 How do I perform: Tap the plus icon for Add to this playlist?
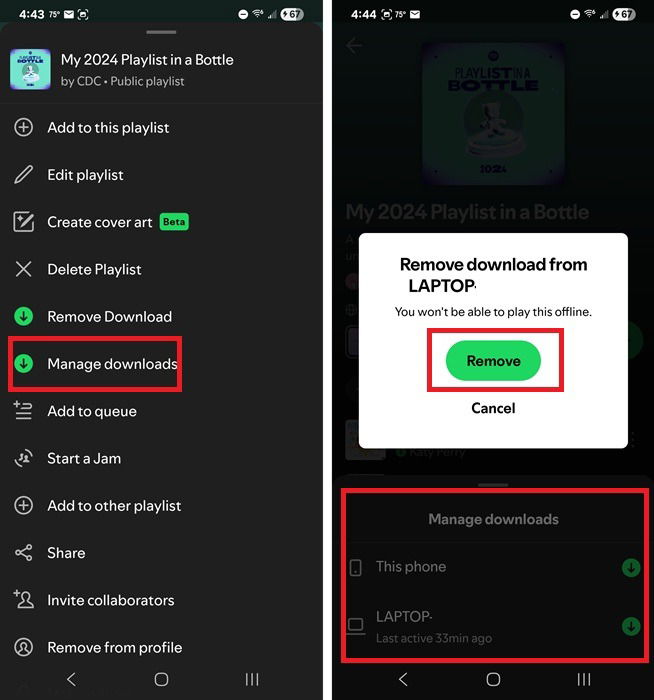tap(23, 128)
